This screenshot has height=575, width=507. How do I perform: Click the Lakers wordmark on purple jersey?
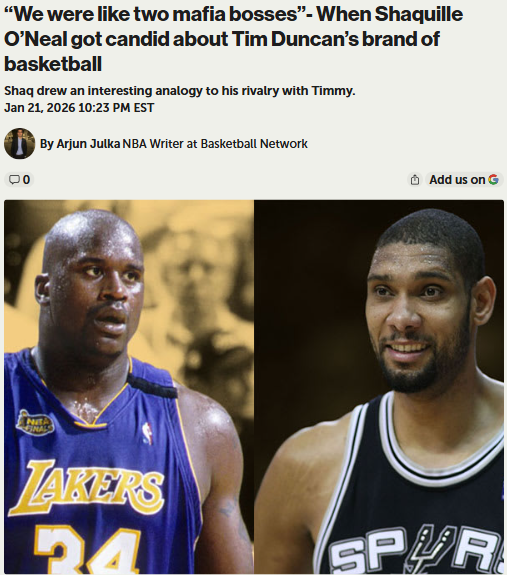pos(87,487)
